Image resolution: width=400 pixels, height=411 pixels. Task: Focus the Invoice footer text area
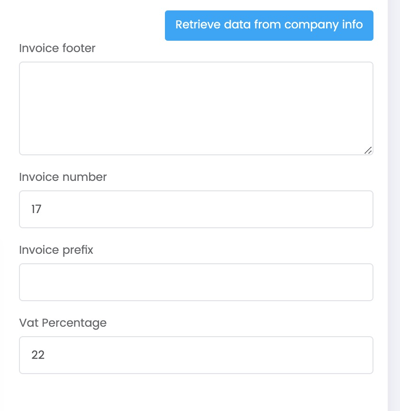pyautogui.click(x=196, y=108)
